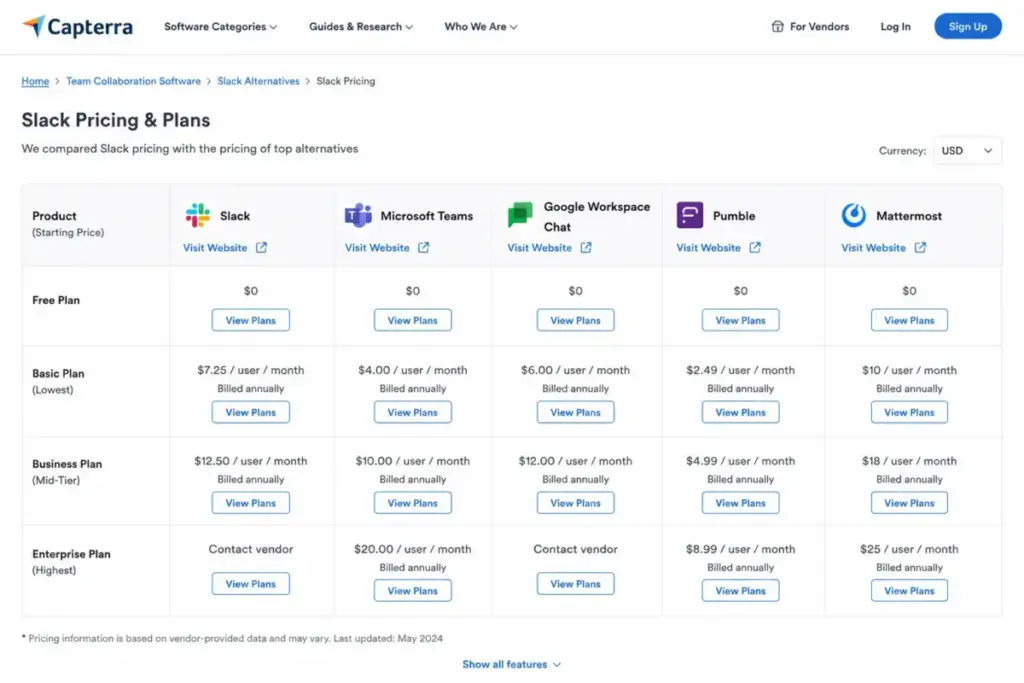The height and width of the screenshot is (683, 1024).
Task: Open Team Collaboration Software breadcrumb
Action: point(133,81)
